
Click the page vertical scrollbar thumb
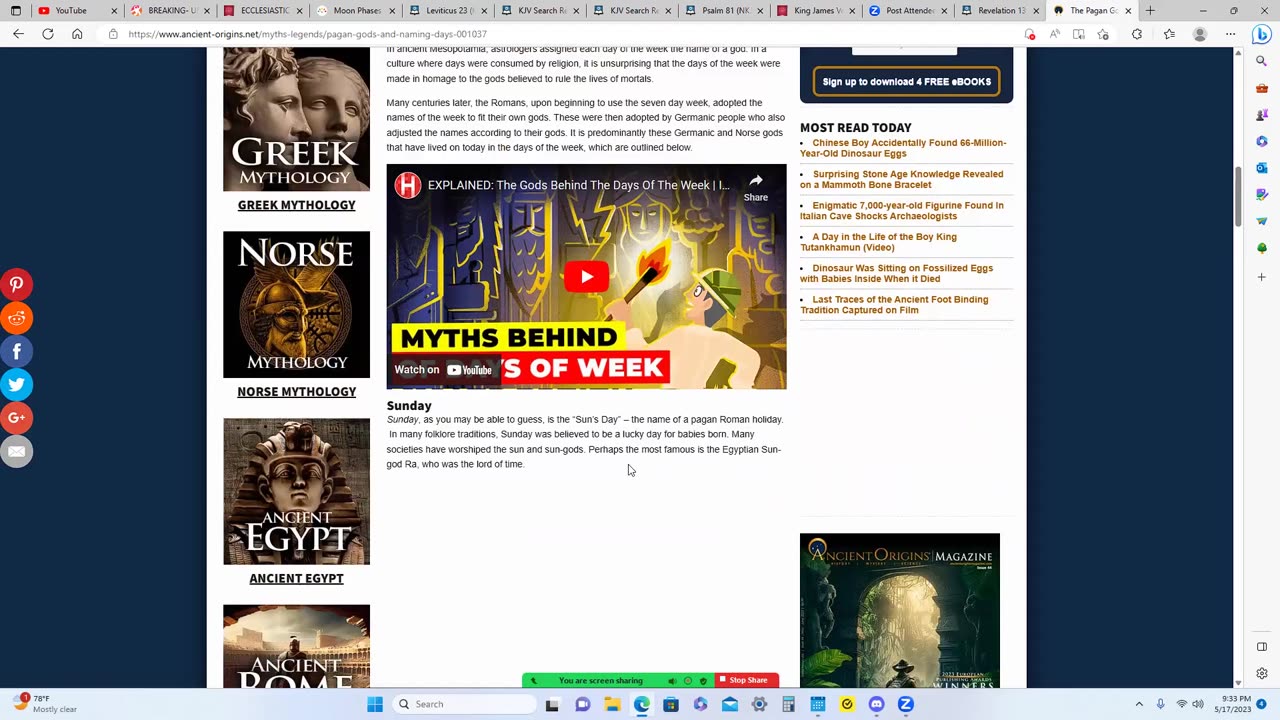tap(1240, 196)
